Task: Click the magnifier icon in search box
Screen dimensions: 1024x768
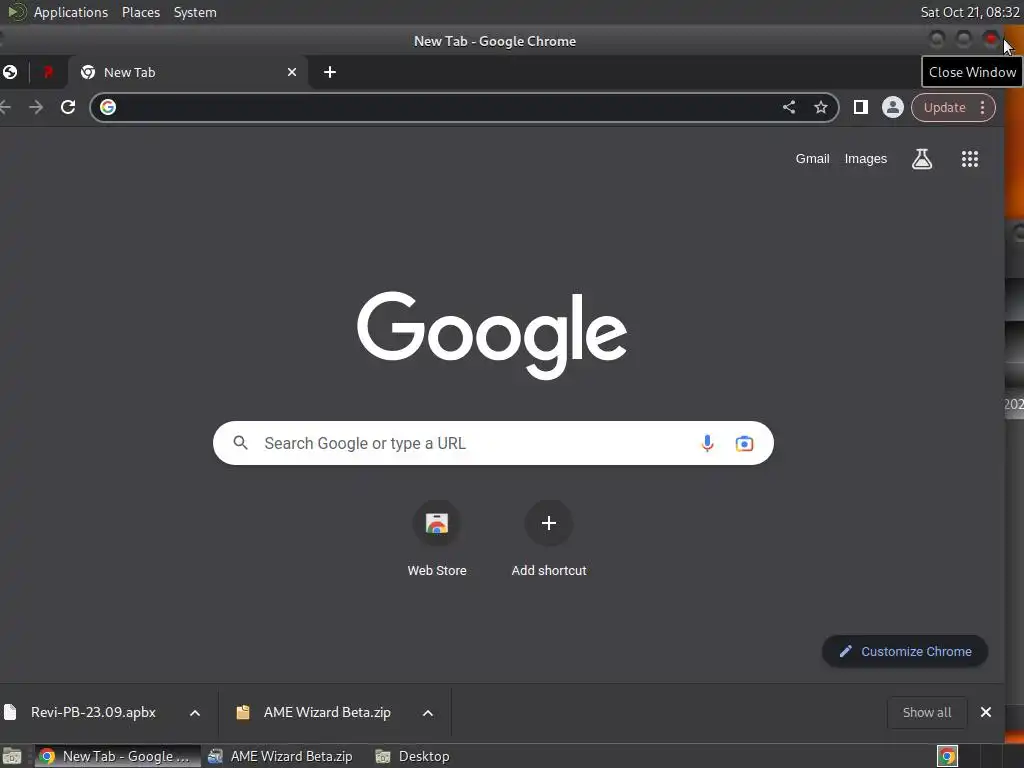Action: pyautogui.click(x=240, y=443)
